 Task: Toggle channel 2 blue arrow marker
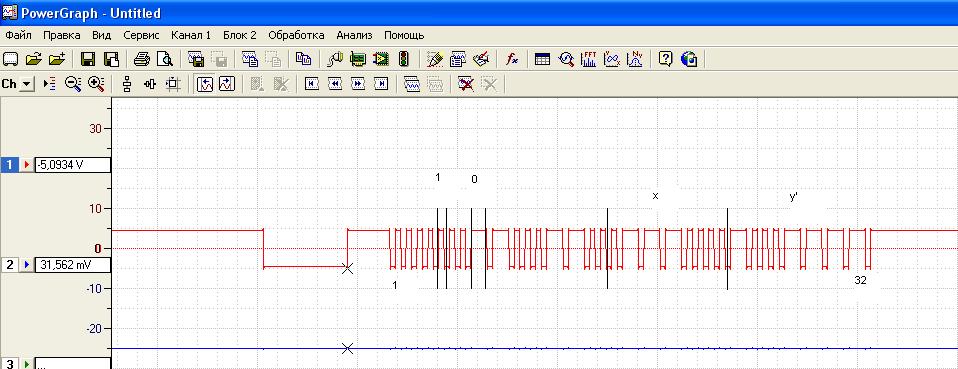26,265
